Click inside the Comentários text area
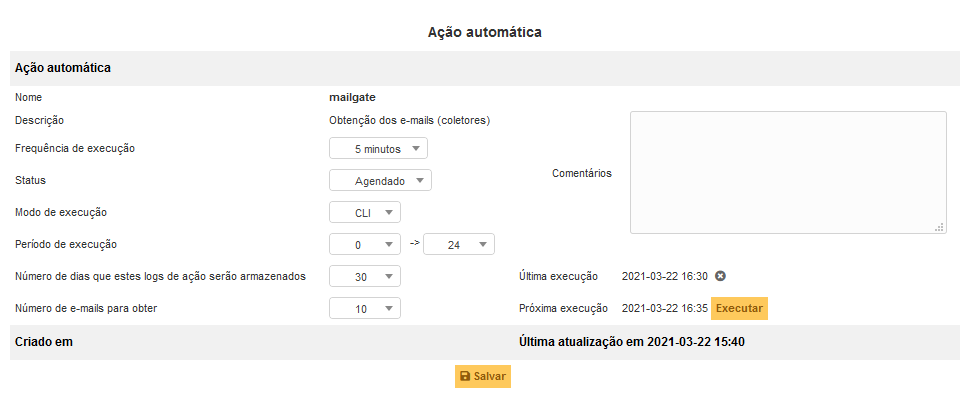Screen dimensions: 975x411 (x=787, y=172)
